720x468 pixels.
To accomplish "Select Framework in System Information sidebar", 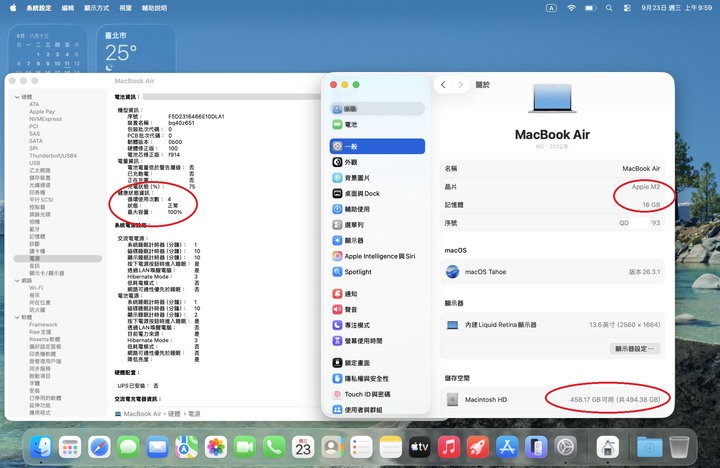I will (43, 325).
